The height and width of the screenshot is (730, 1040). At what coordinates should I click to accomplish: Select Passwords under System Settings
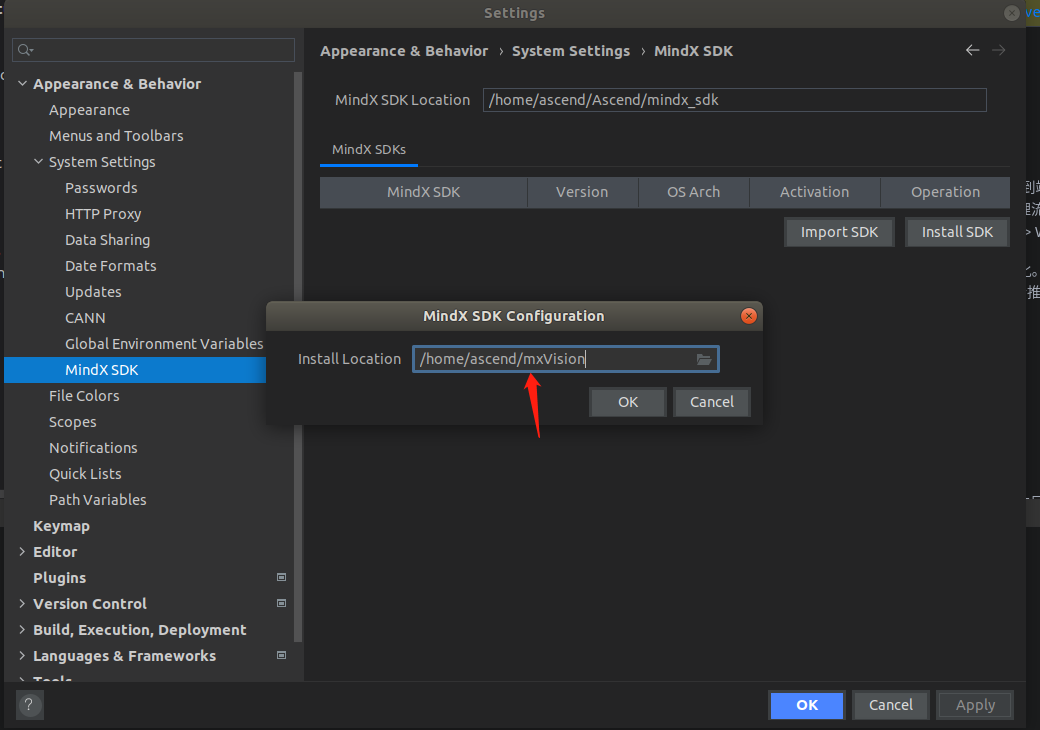pyautogui.click(x=101, y=188)
